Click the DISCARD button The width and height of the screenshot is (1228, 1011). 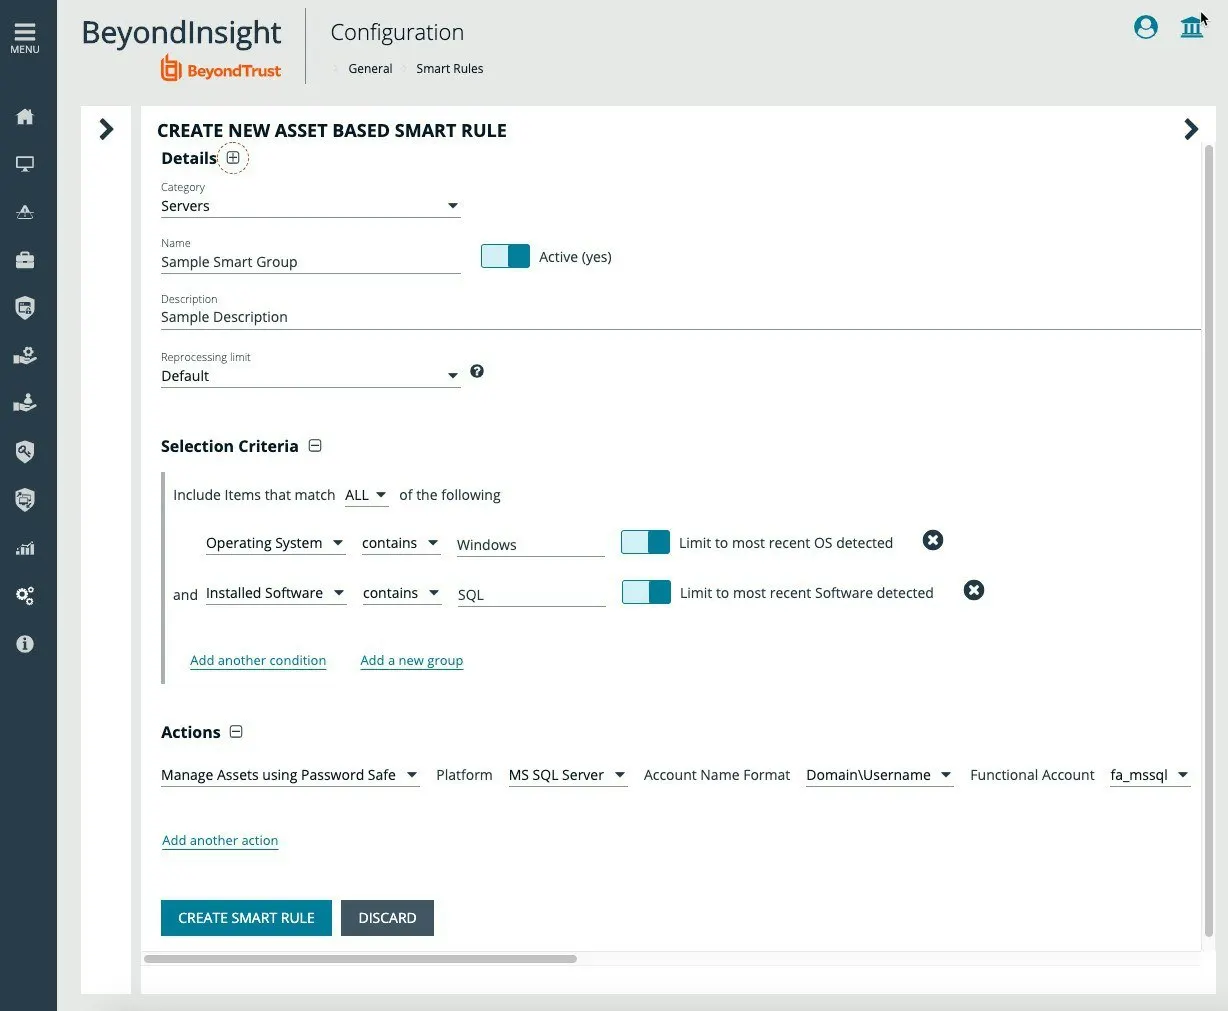[x=387, y=918]
